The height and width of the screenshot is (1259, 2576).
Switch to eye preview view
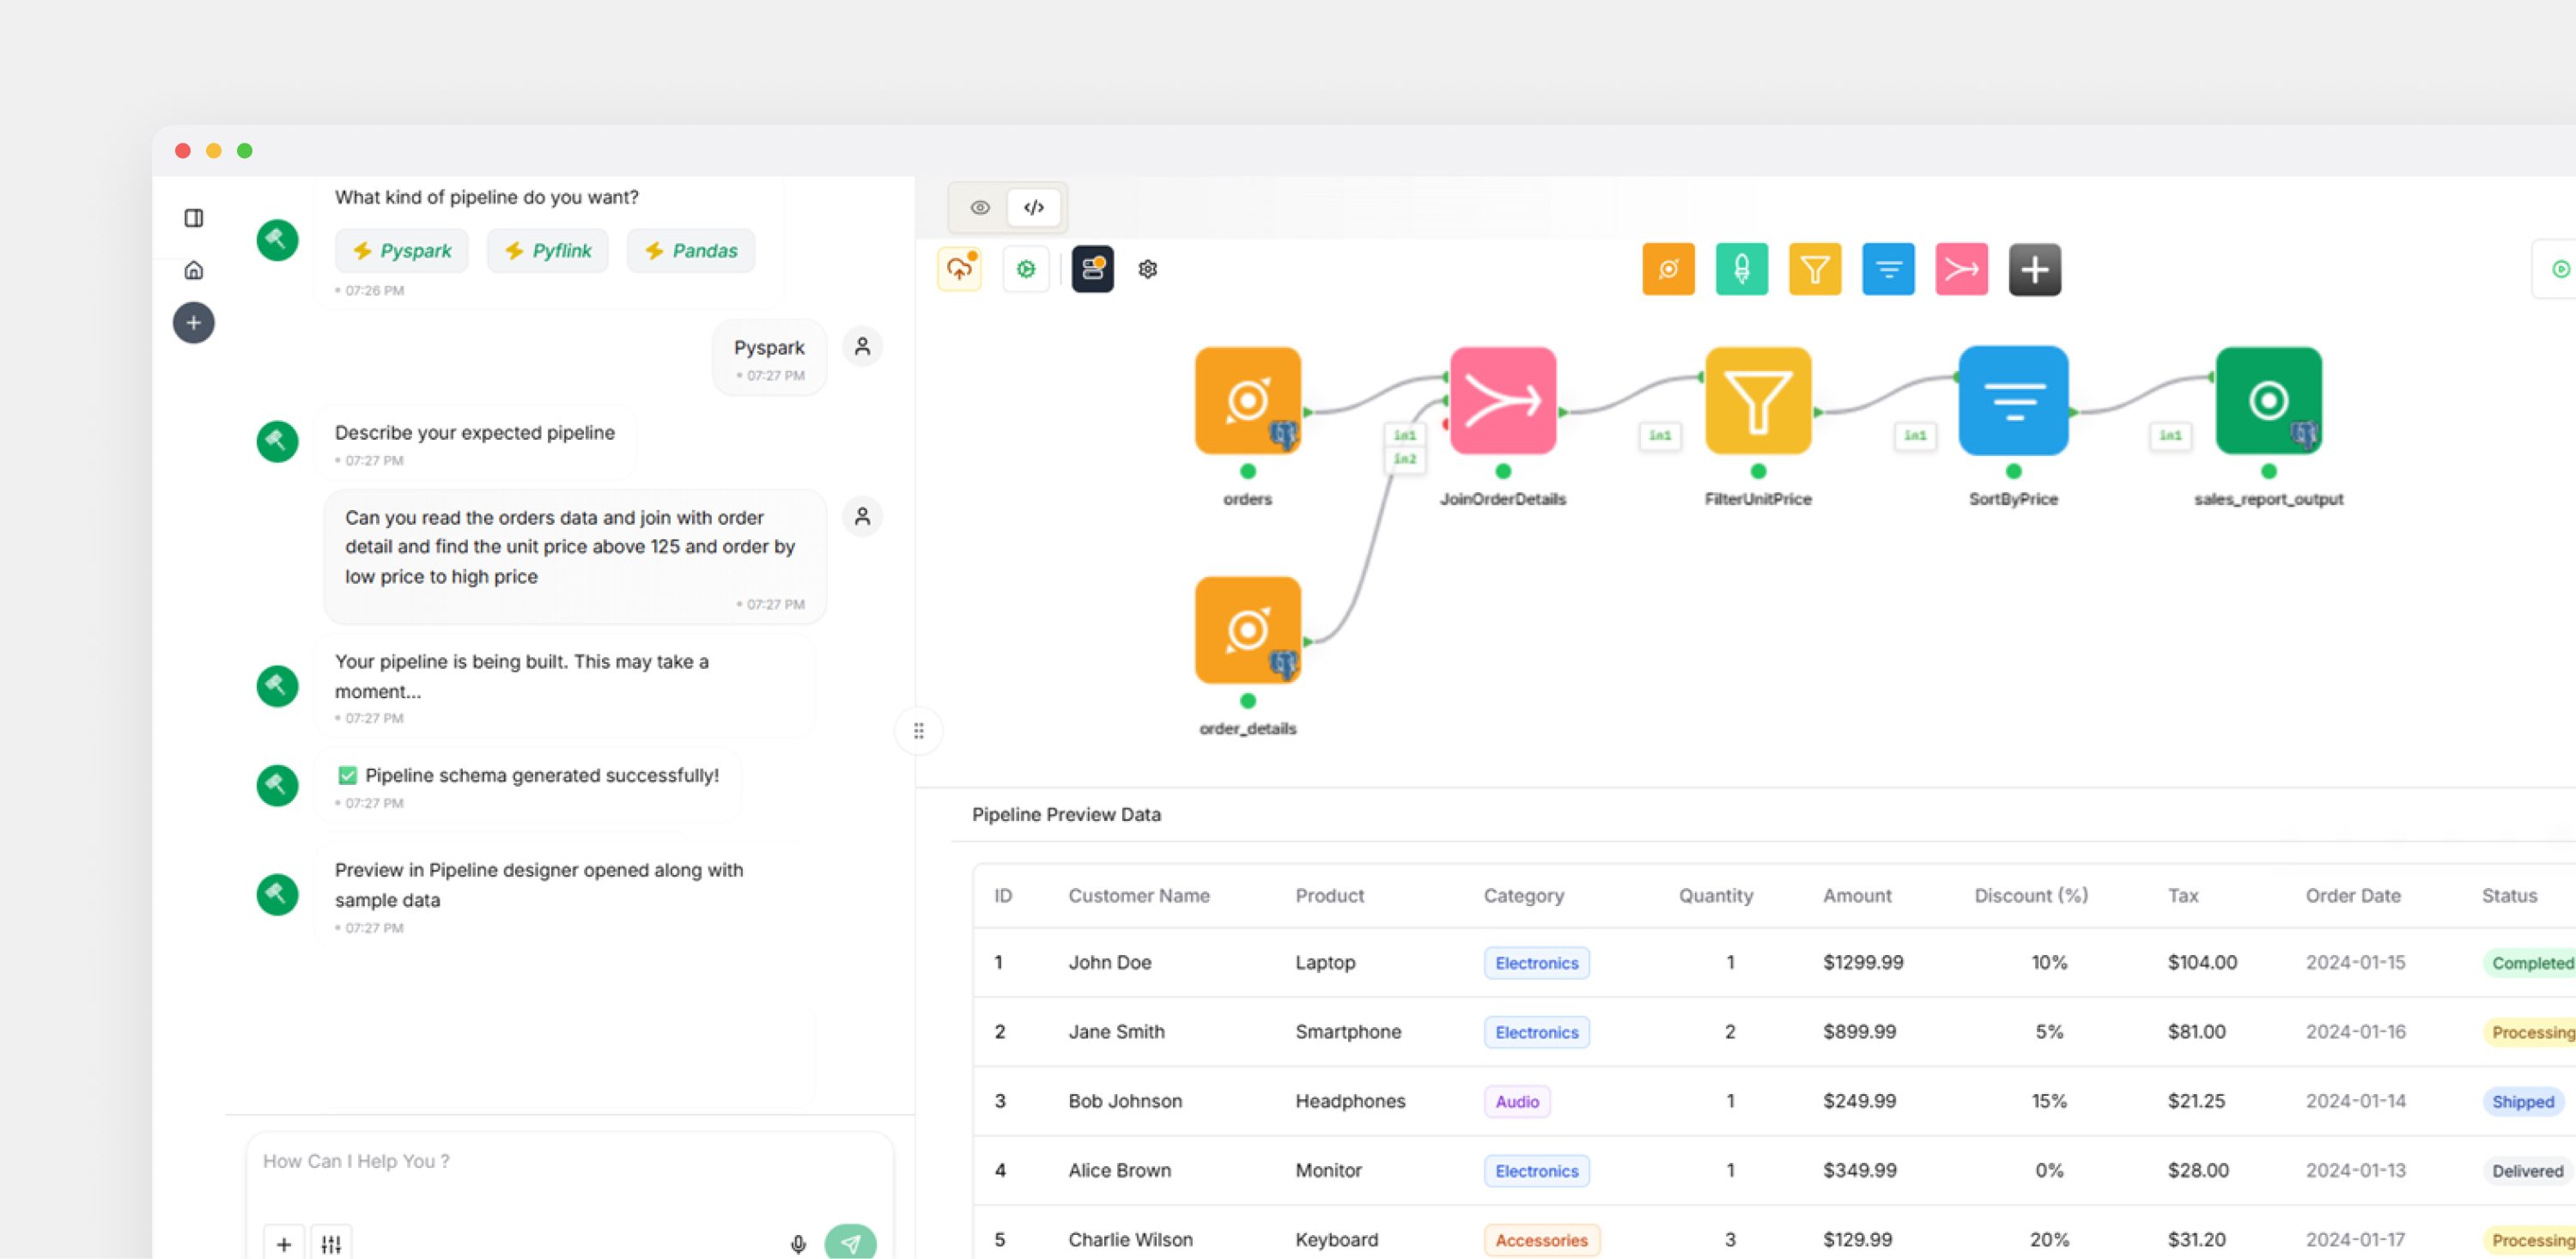[980, 208]
